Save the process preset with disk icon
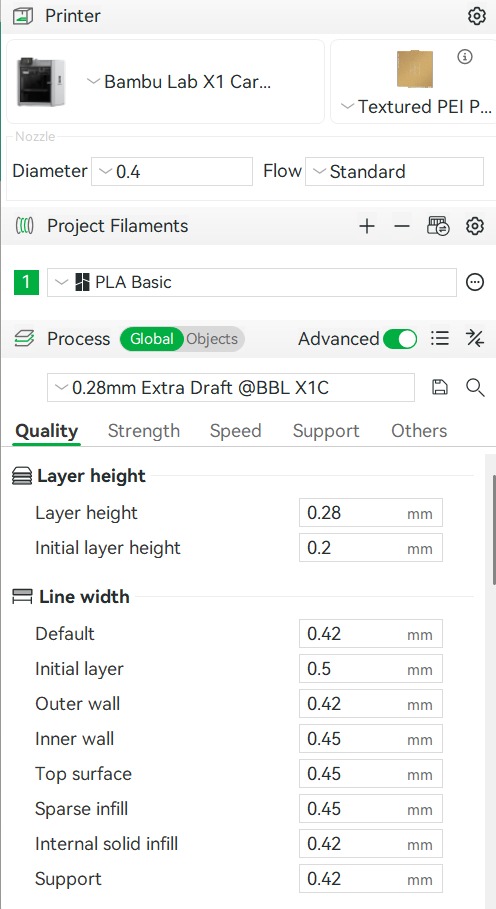The image size is (496, 909). click(440, 387)
